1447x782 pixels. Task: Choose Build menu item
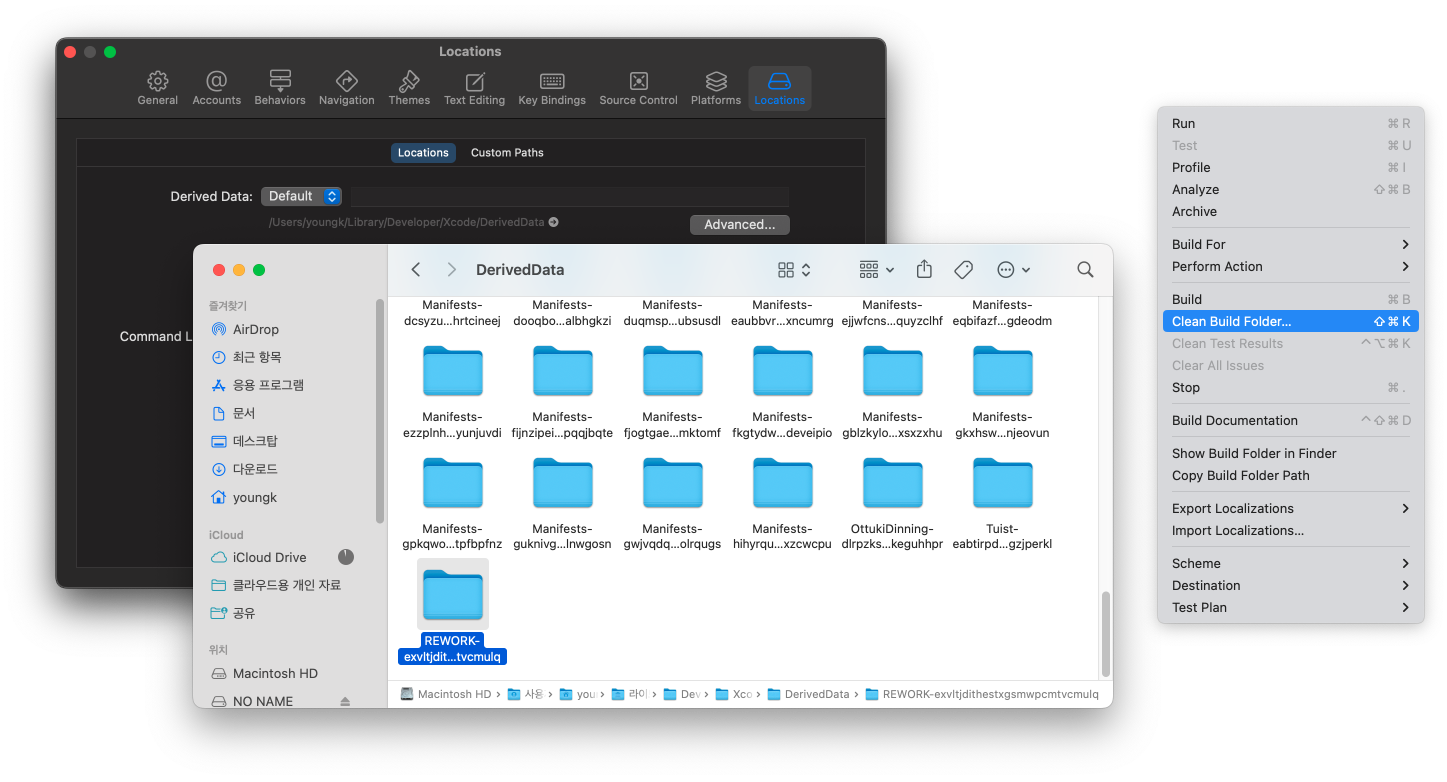[x=1291, y=299]
